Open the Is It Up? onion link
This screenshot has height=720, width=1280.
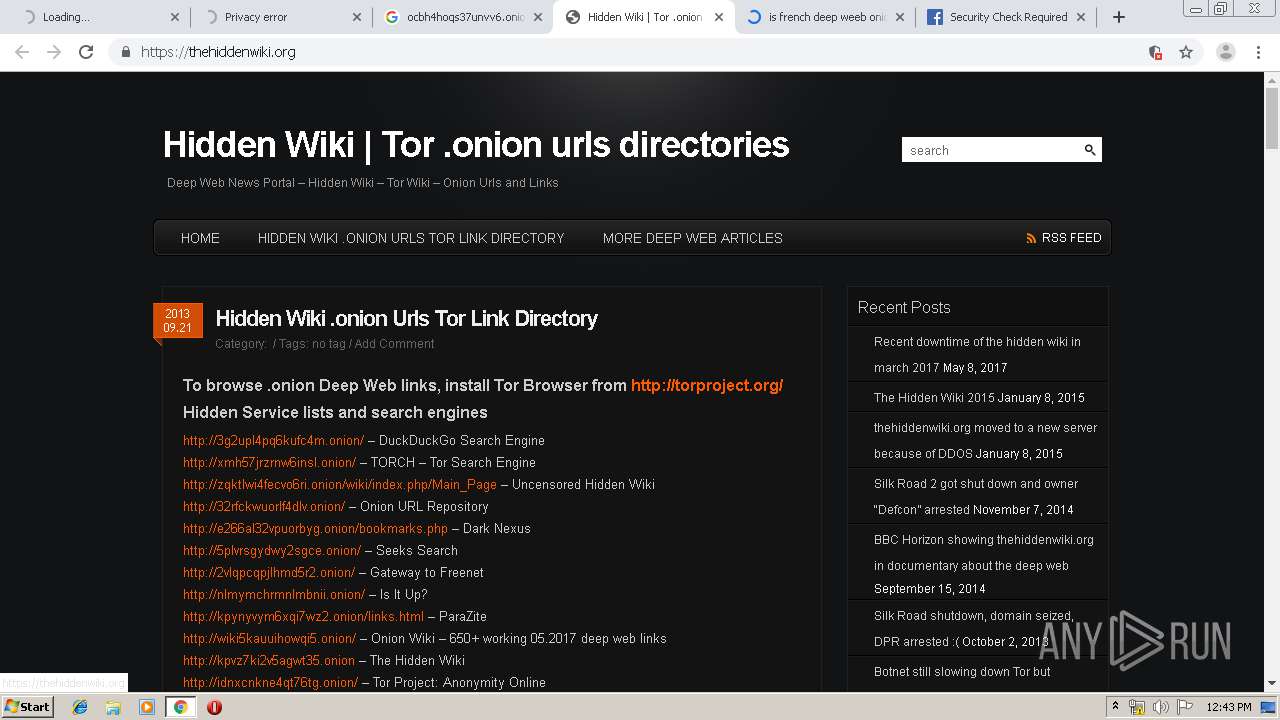point(274,594)
